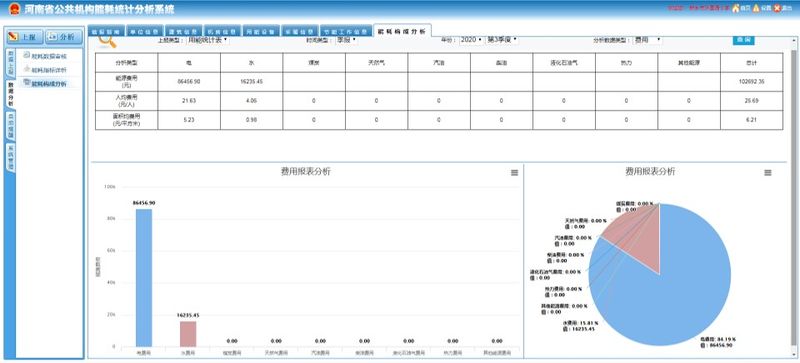Click the home (首页) house icon

click(736, 8)
